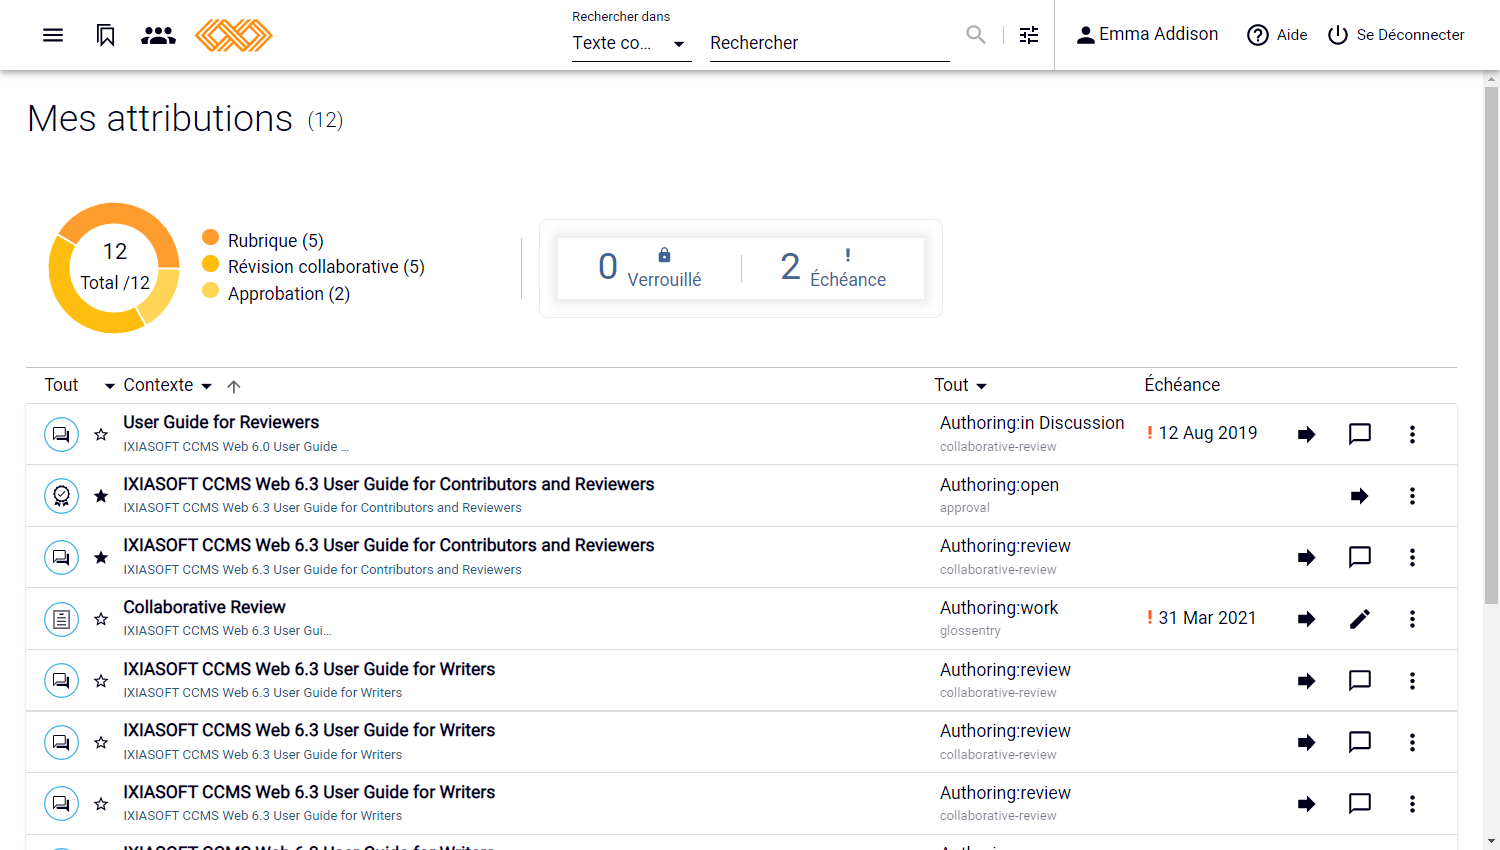The height and width of the screenshot is (850, 1500).
Task: Click forward arrow on User Guide for Reviewers row
Action: click(1306, 434)
